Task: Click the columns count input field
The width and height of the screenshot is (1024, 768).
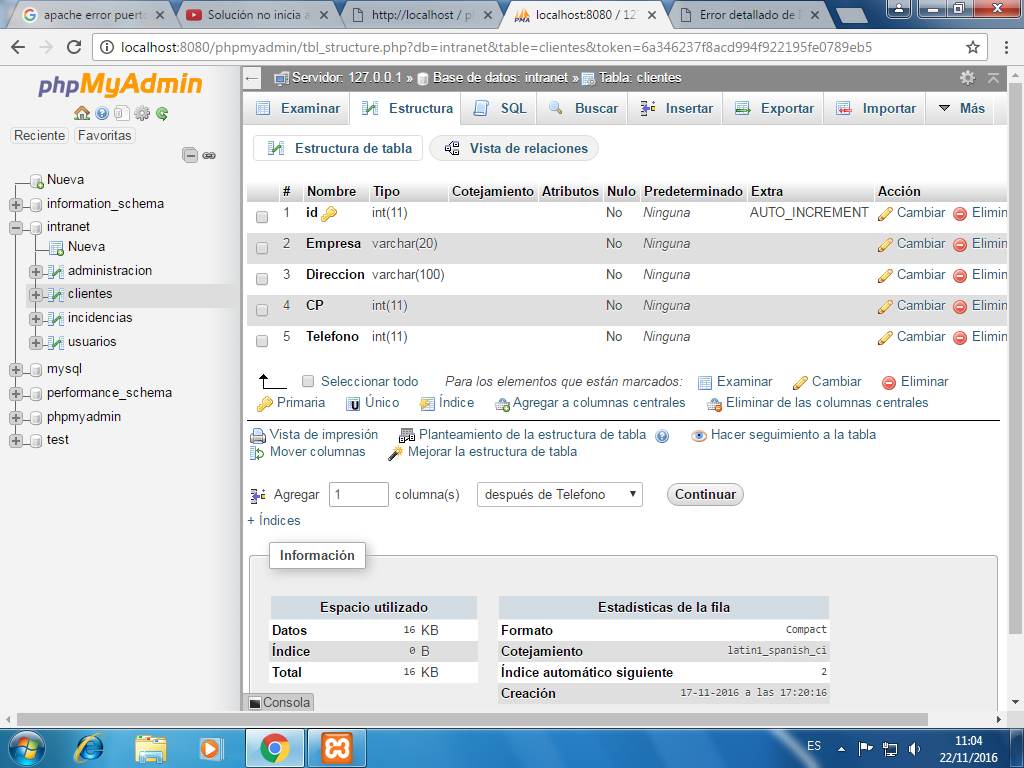Action: coord(359,494)
